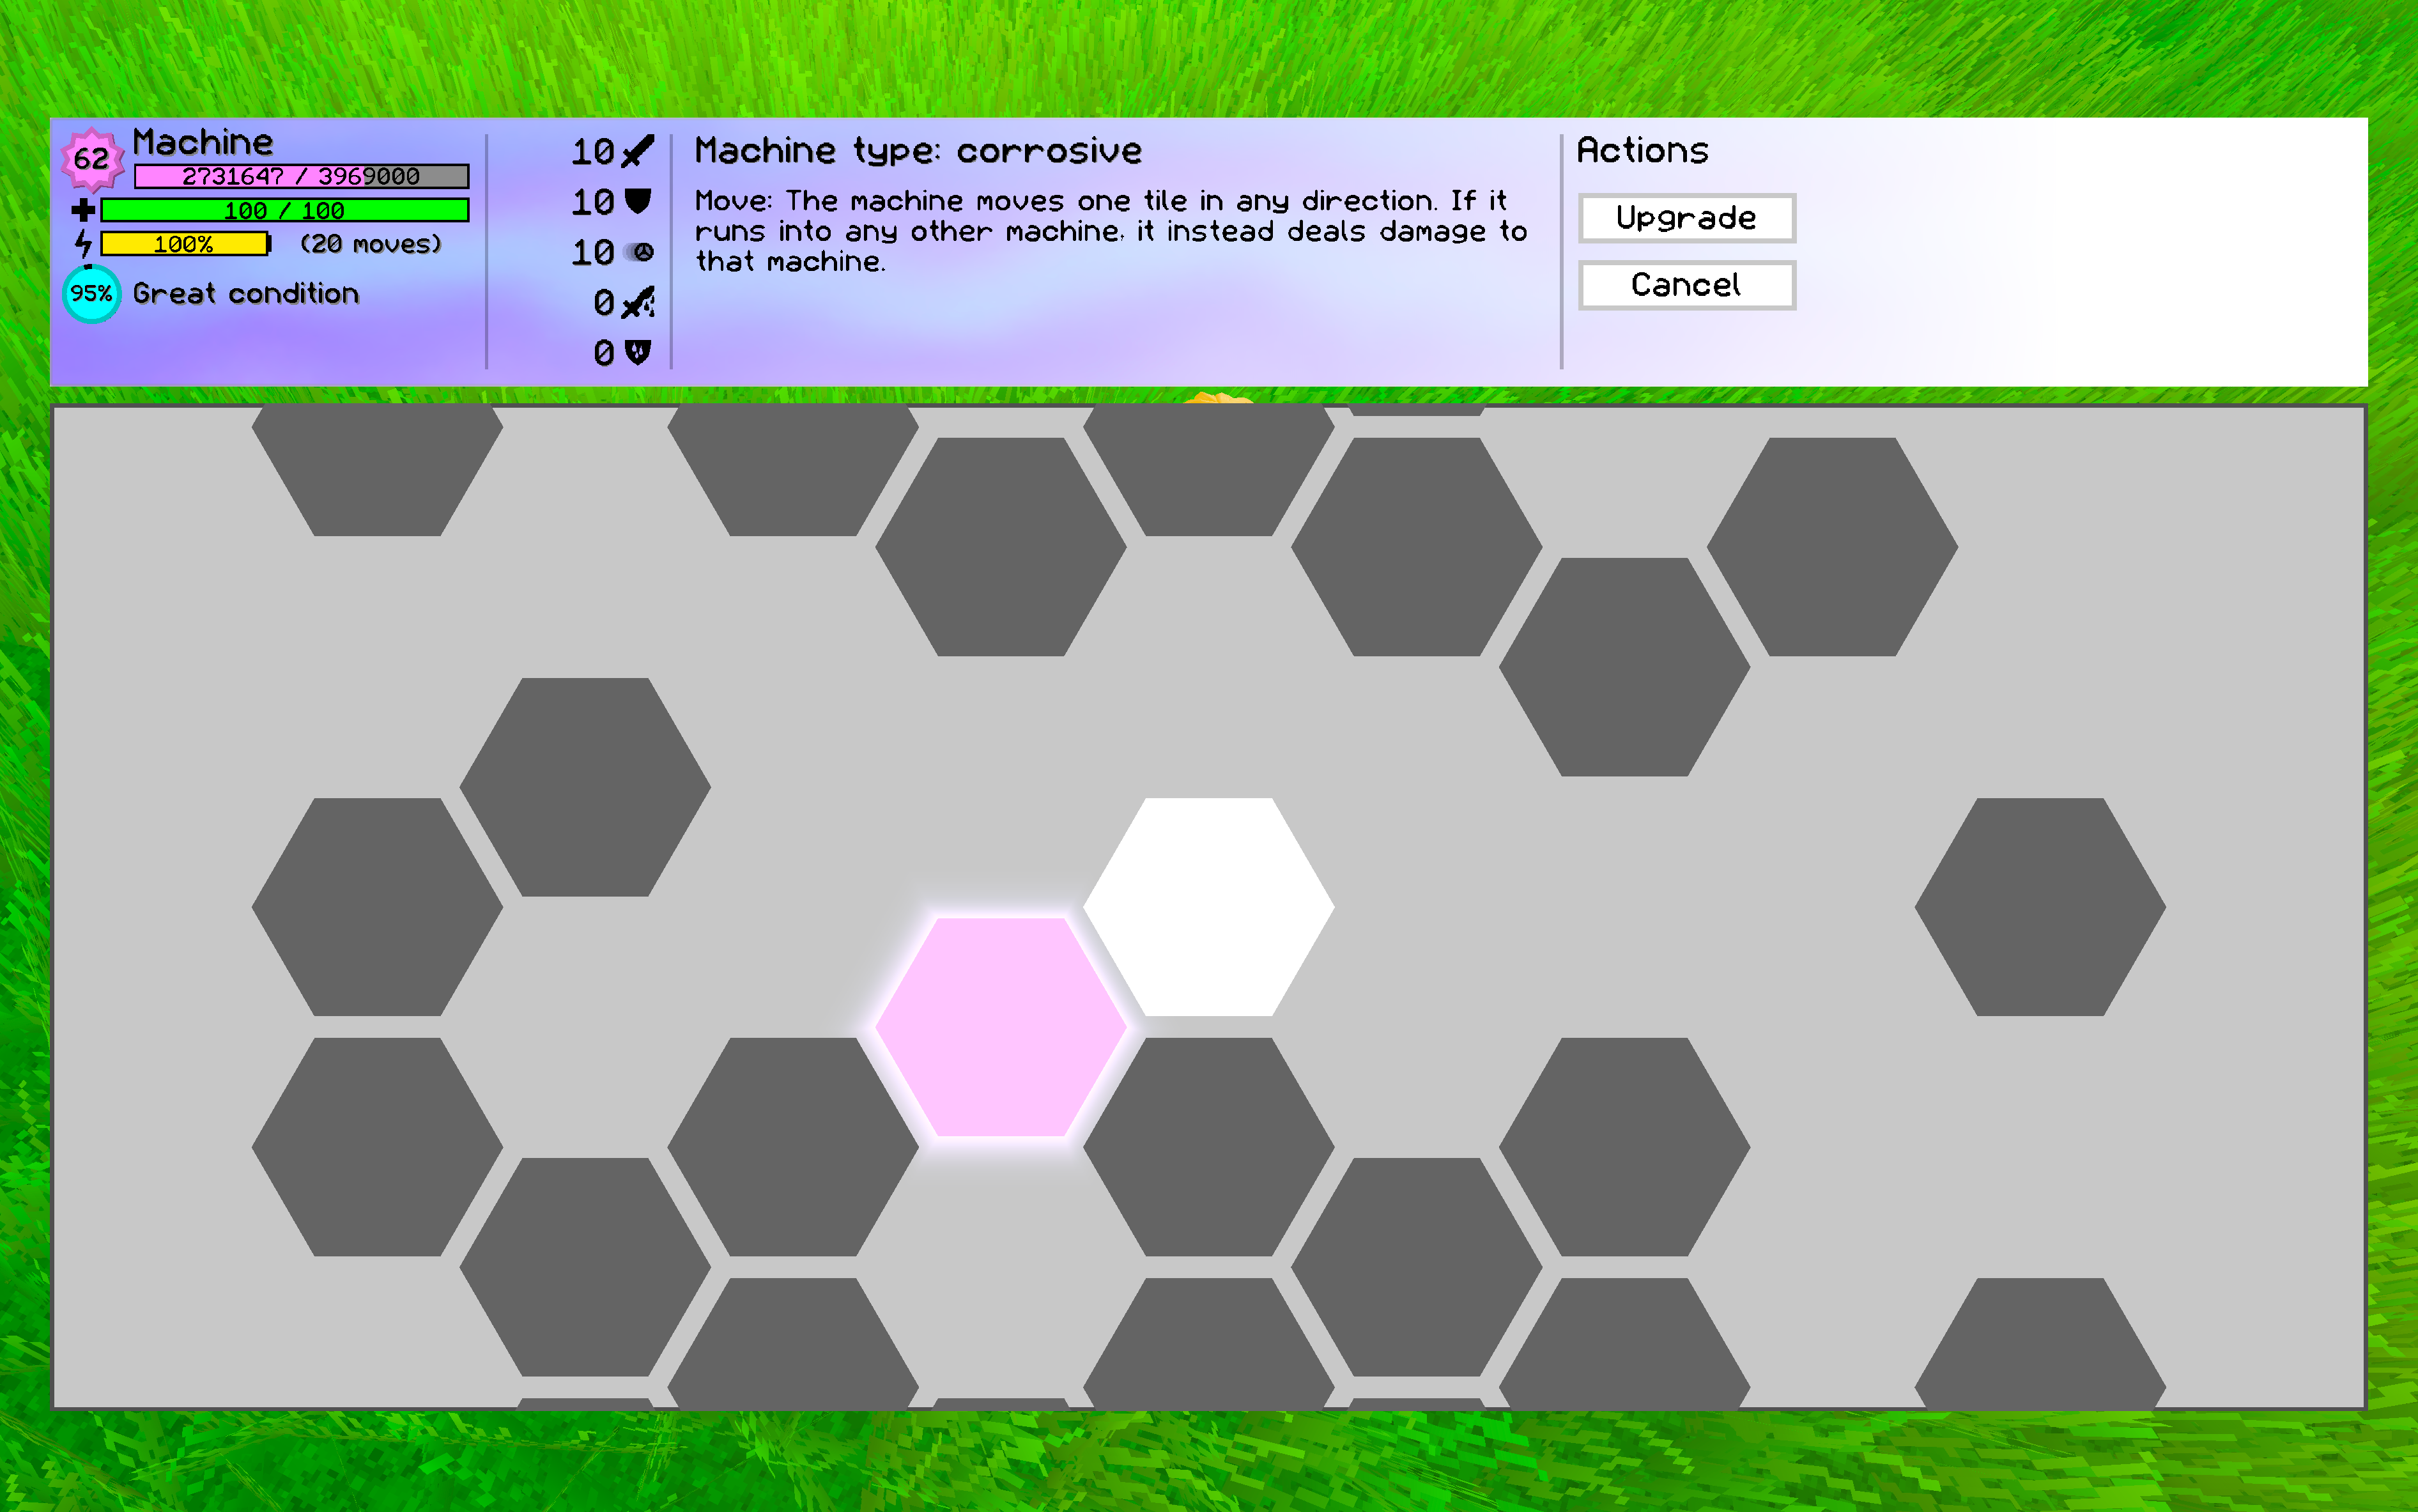This screenshot has width=2418, height=1512.
Task: Click the dripping sword corrosive attack icon
Action: 637,302
